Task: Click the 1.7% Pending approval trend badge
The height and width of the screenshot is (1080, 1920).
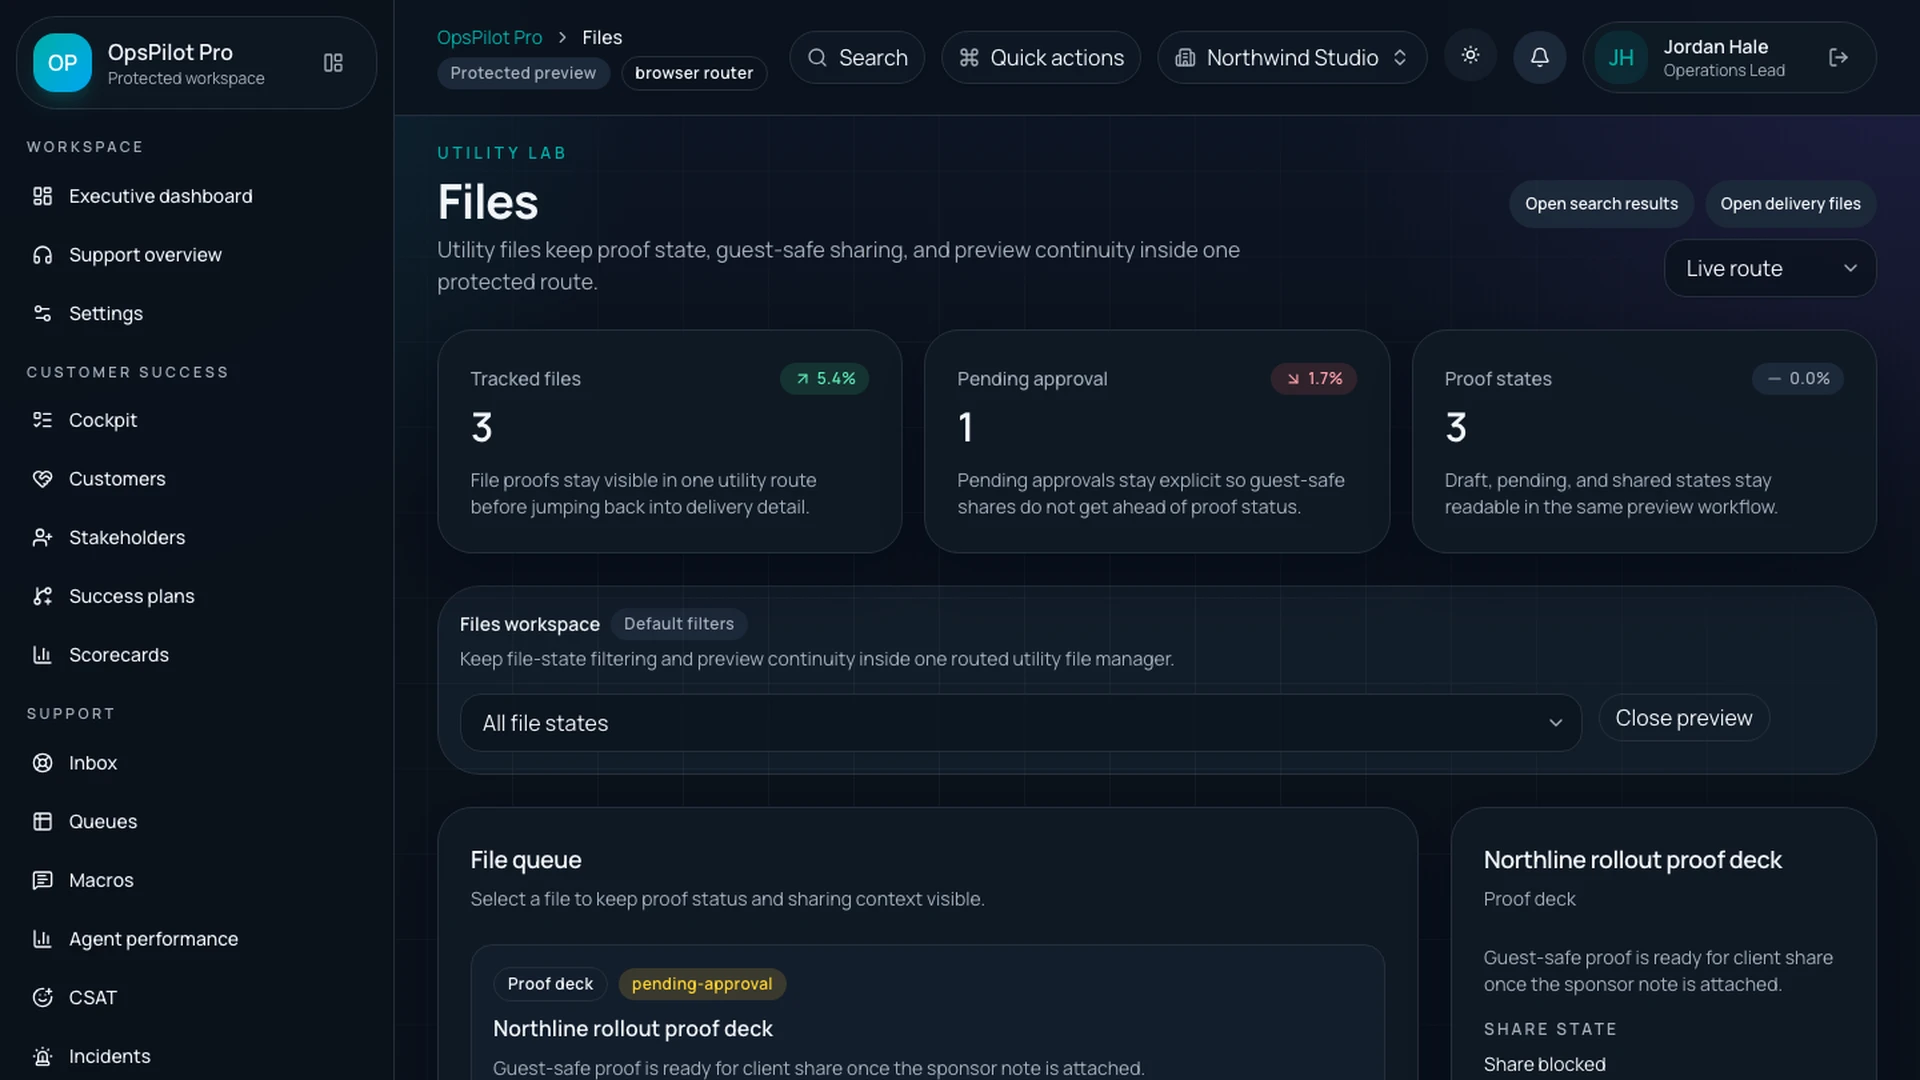Action: [x=1313, y=379]
